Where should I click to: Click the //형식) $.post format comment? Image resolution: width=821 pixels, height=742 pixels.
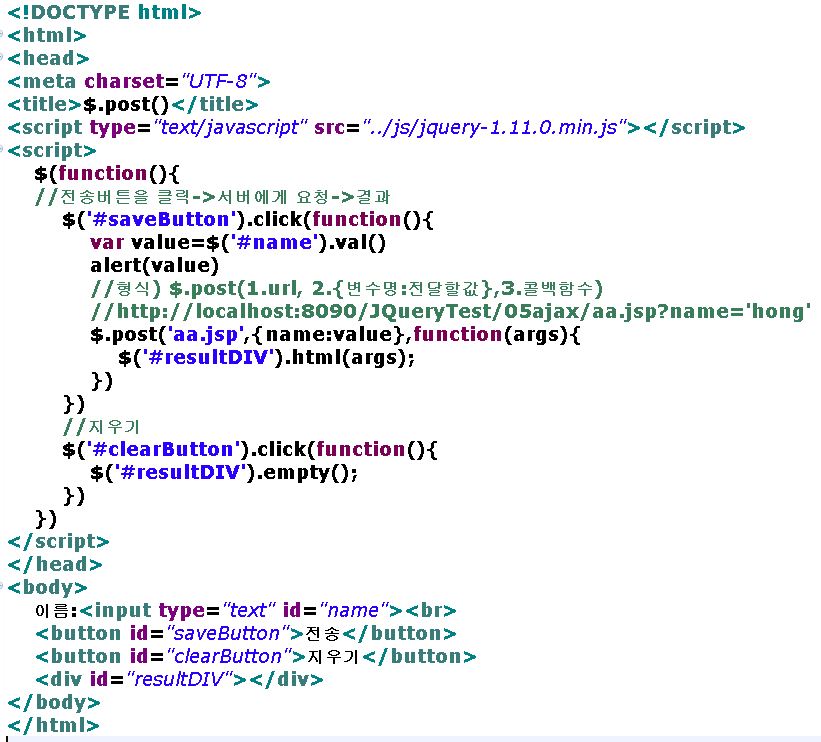[x=347, y=289]
